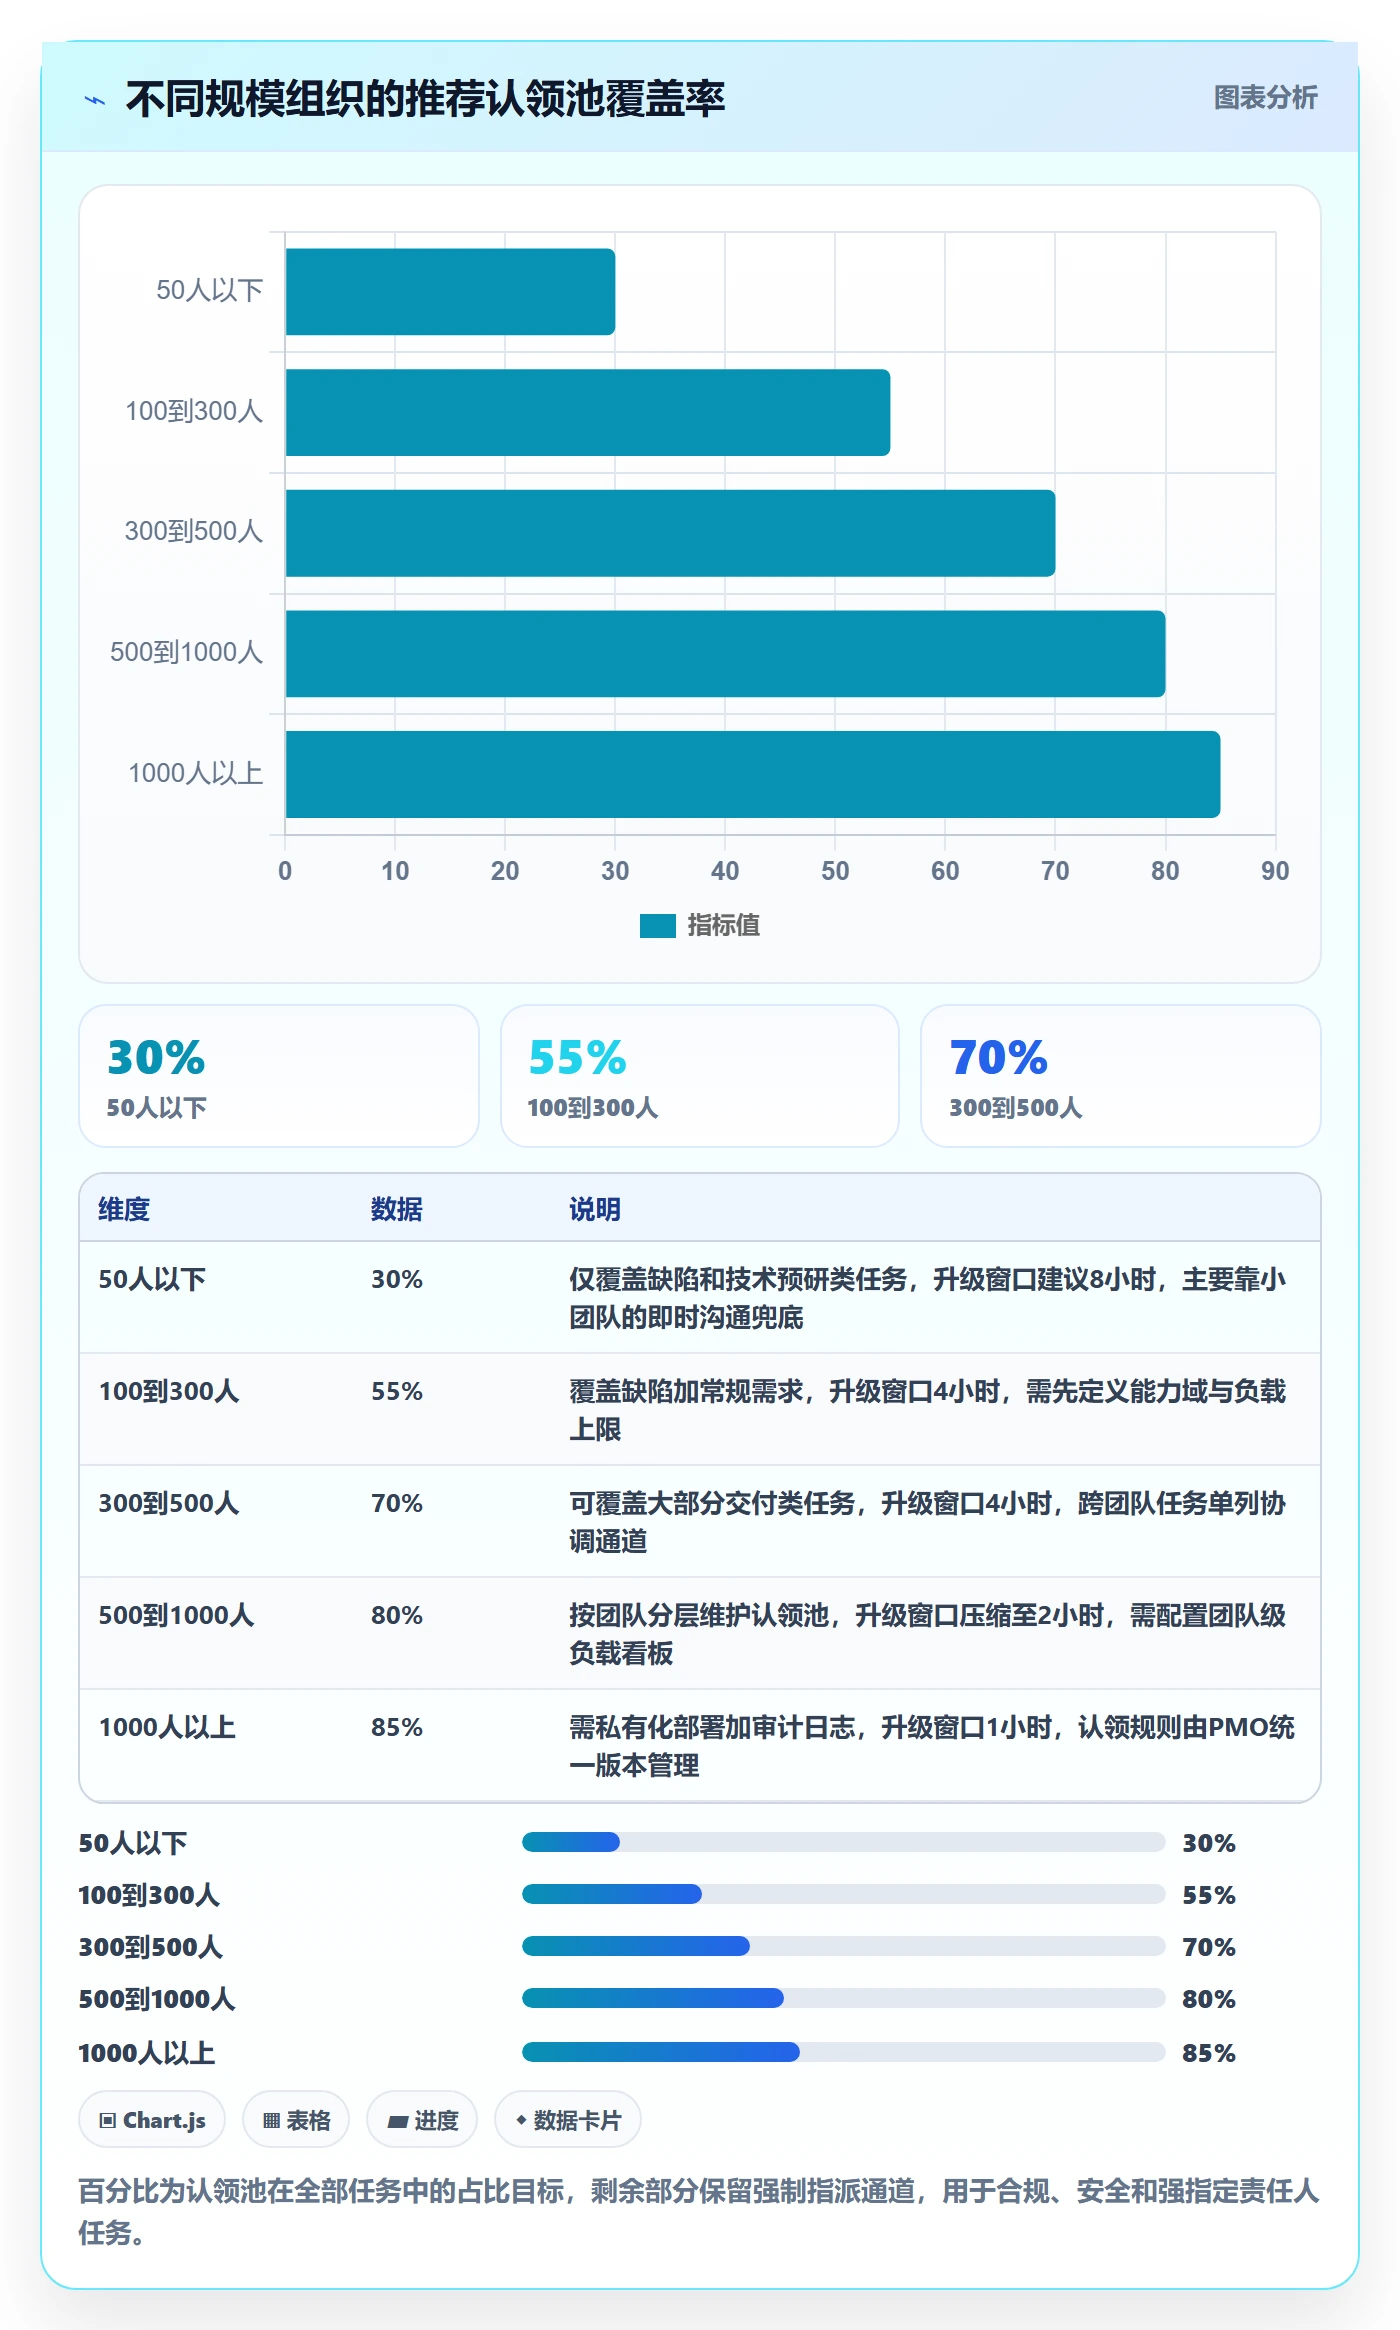
Task: Select the 55% data card
Action: click(700, 1076)
